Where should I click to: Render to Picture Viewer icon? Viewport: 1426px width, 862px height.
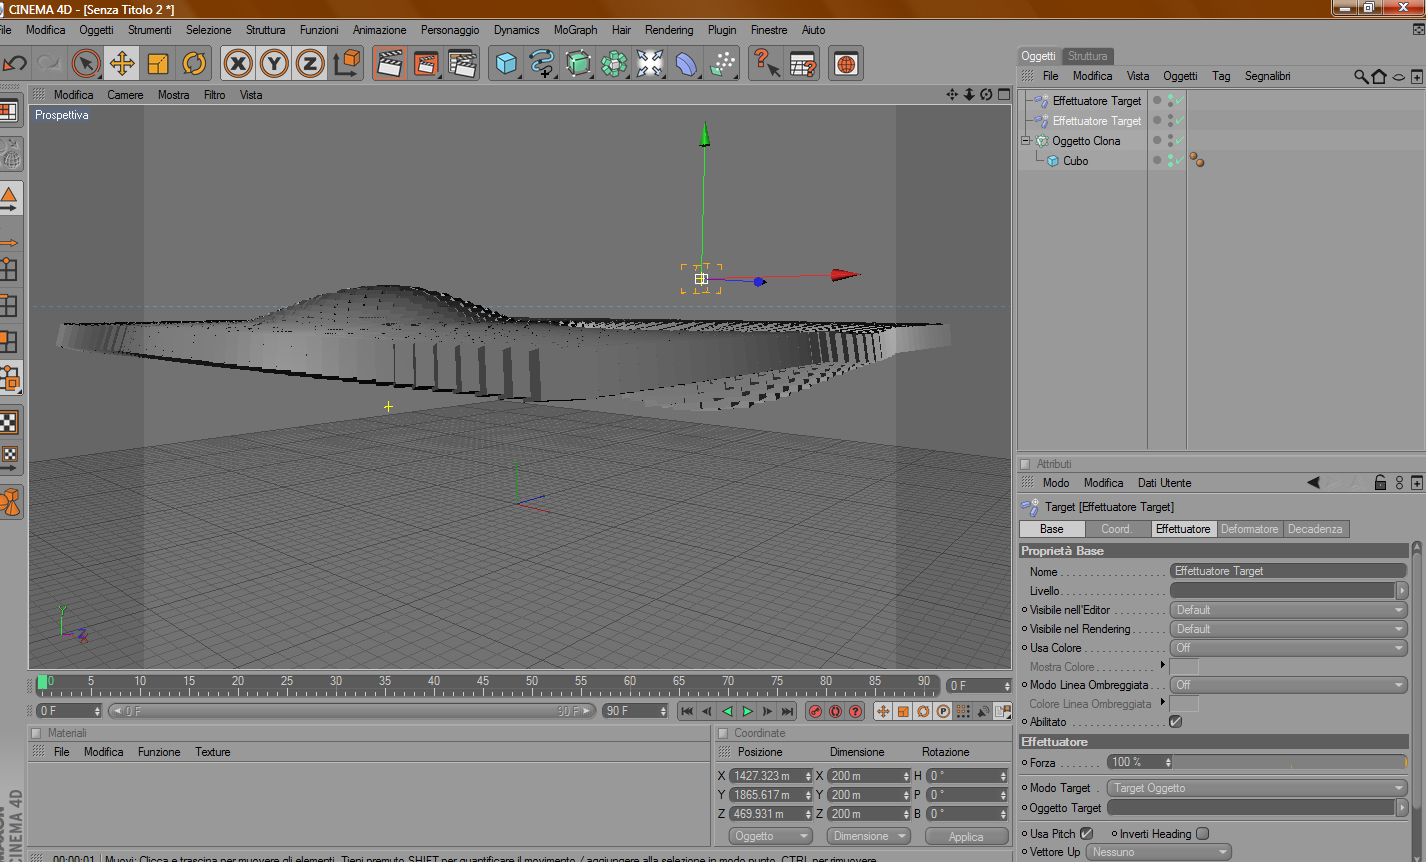click(426, 64)
